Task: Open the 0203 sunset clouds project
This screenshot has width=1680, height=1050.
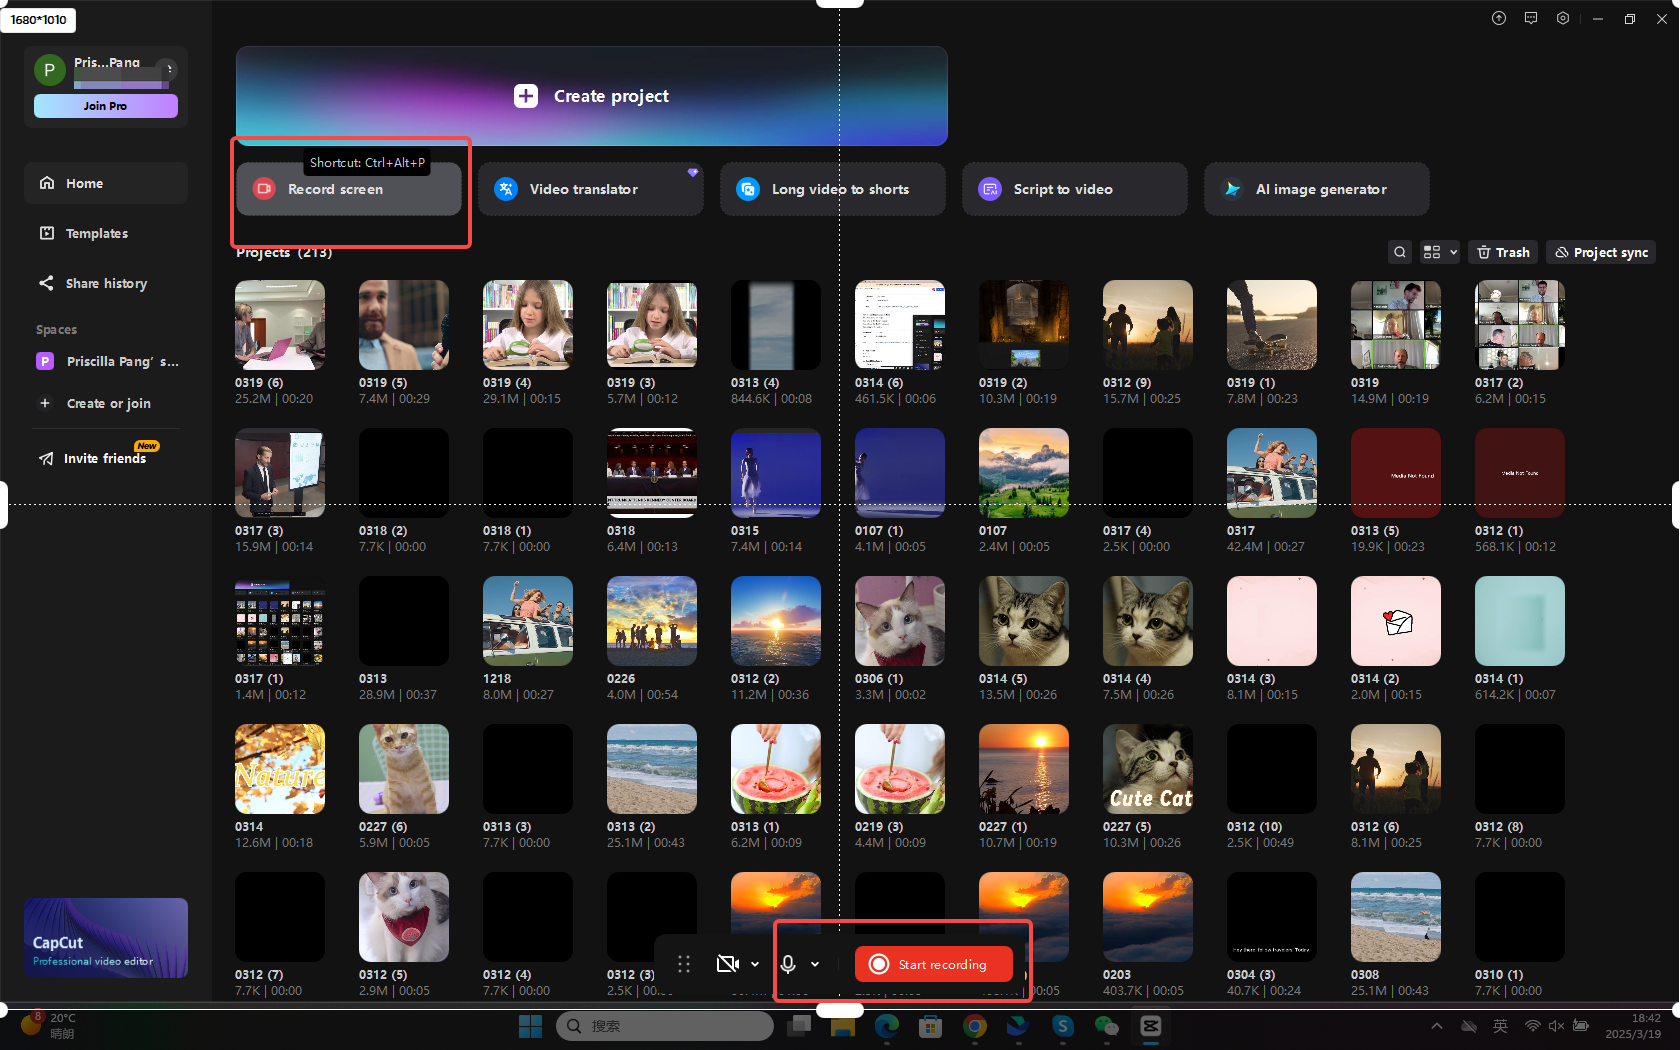Action: (x=1148, y=917)
